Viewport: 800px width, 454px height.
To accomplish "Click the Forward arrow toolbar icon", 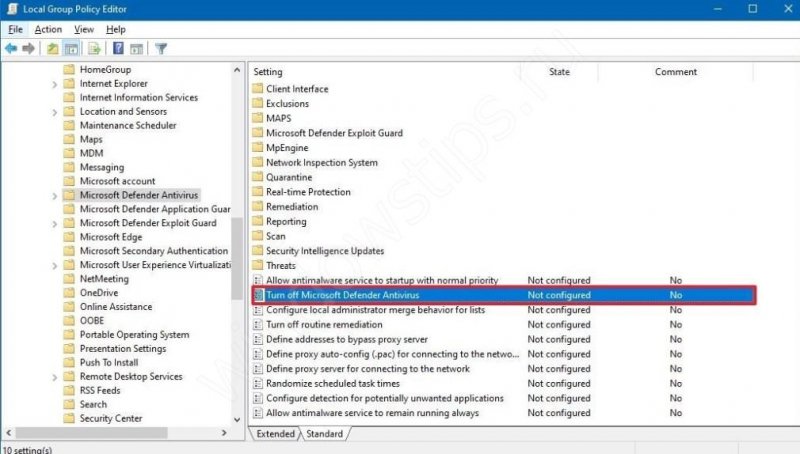I will coord(29,48).
